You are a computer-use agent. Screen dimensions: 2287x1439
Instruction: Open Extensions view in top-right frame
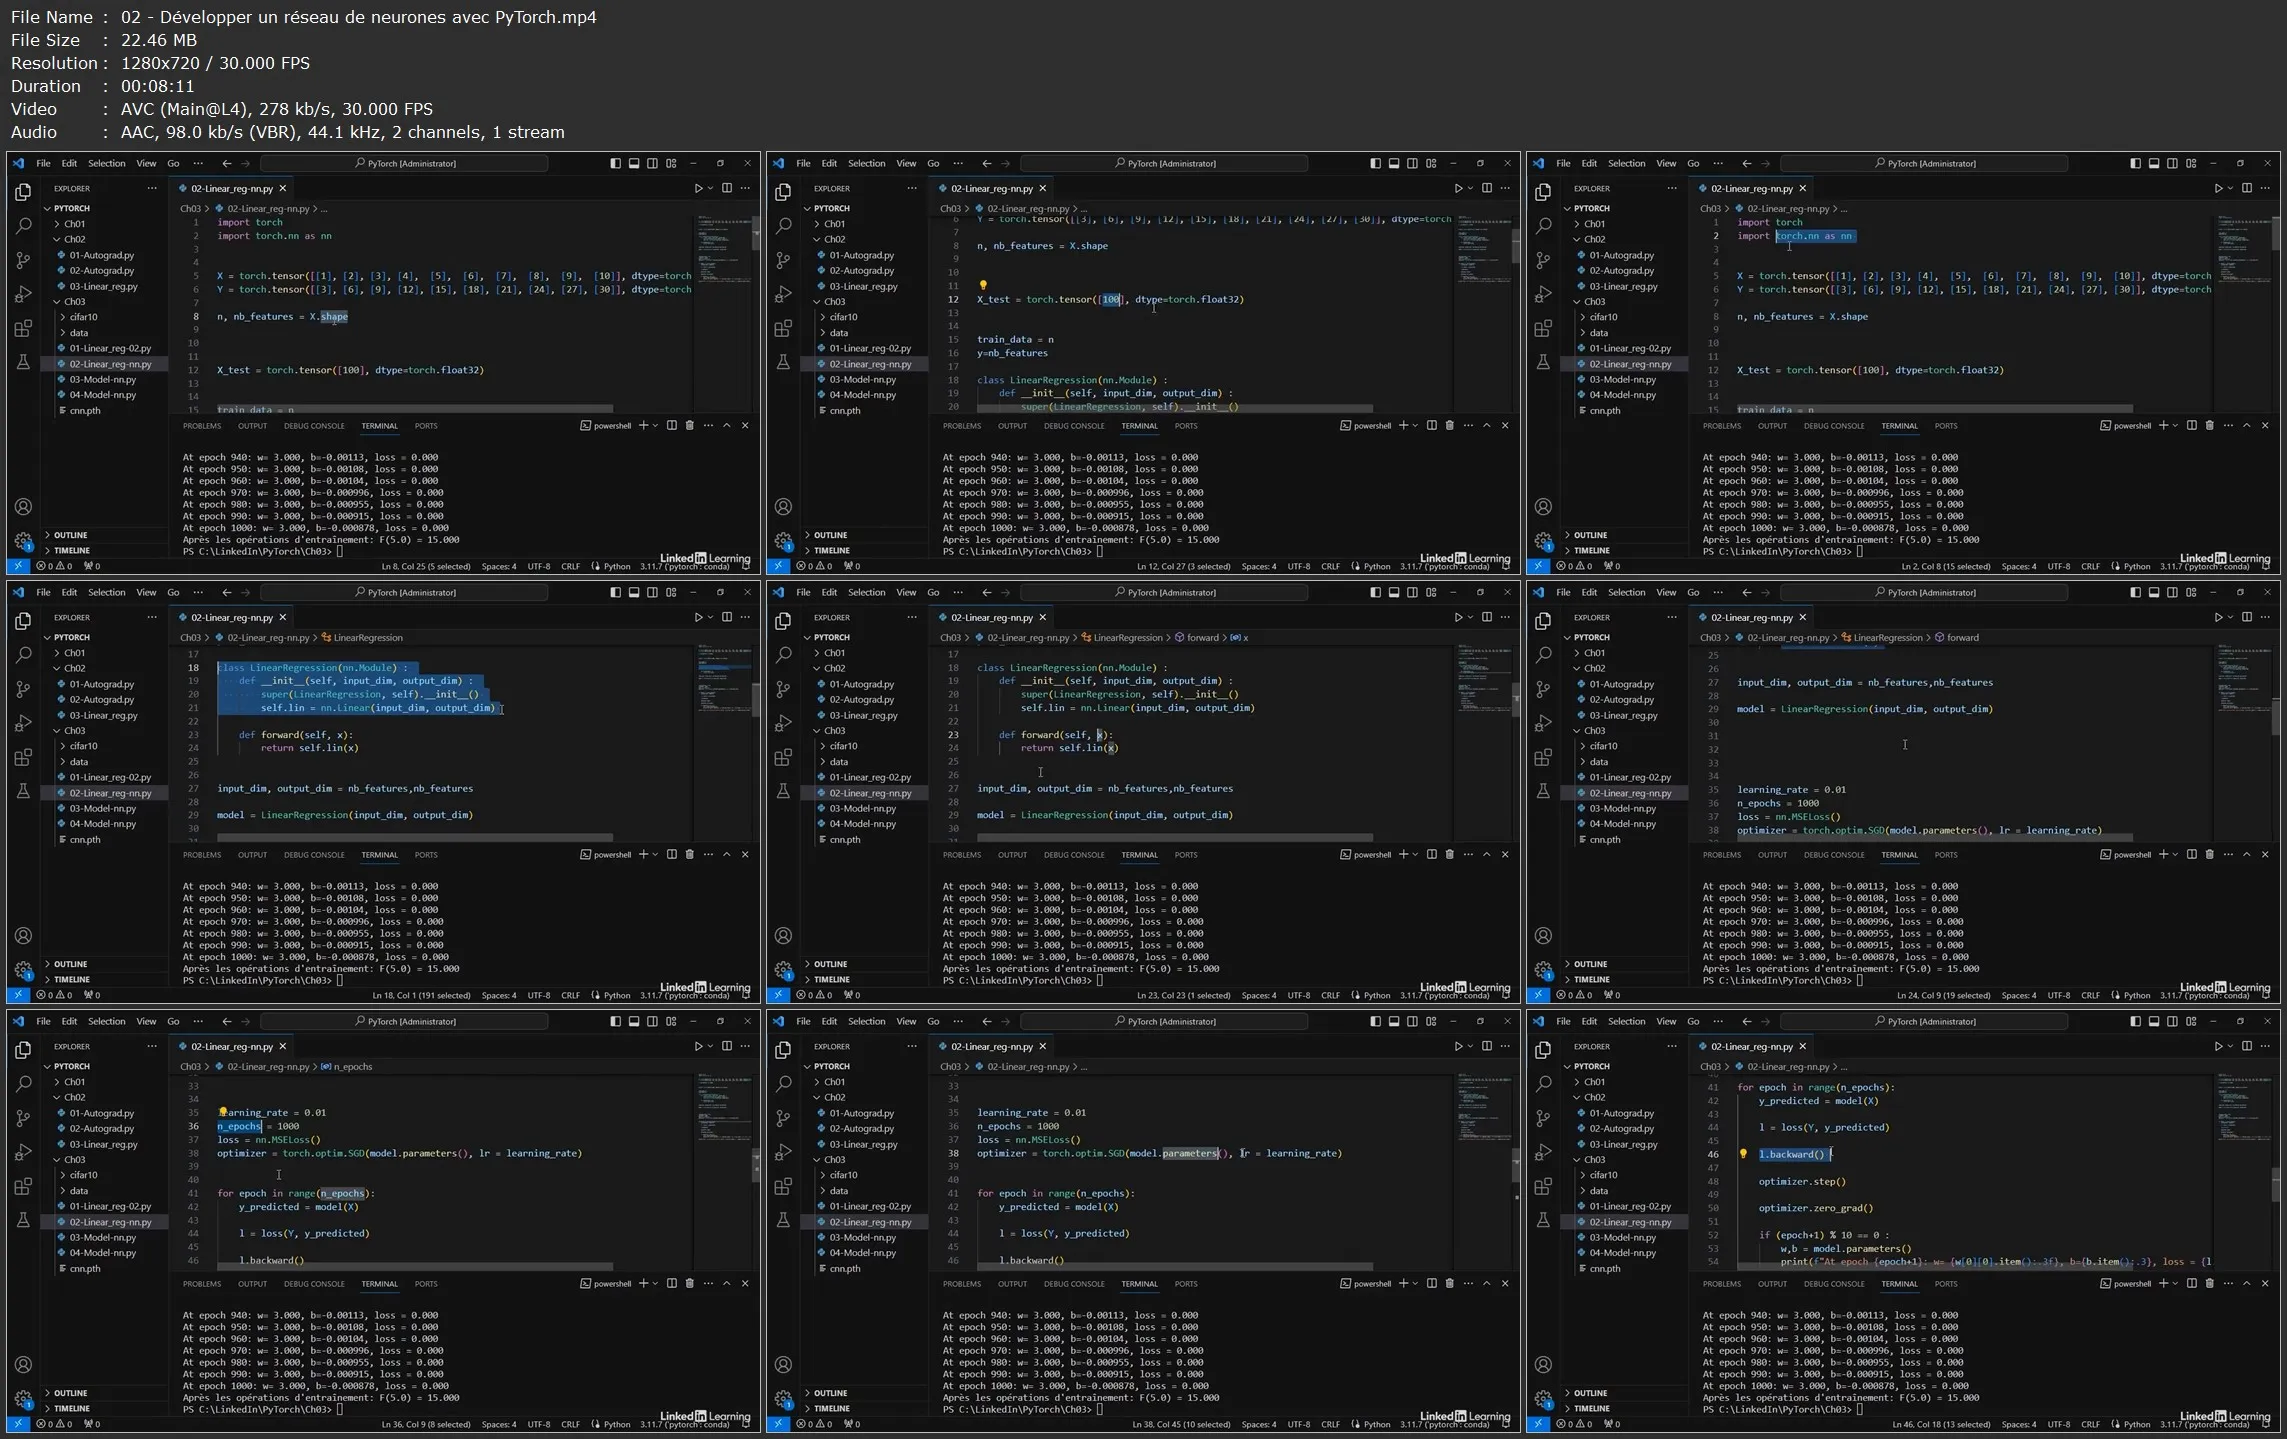pyautogui.click(x=1543, y=328)
